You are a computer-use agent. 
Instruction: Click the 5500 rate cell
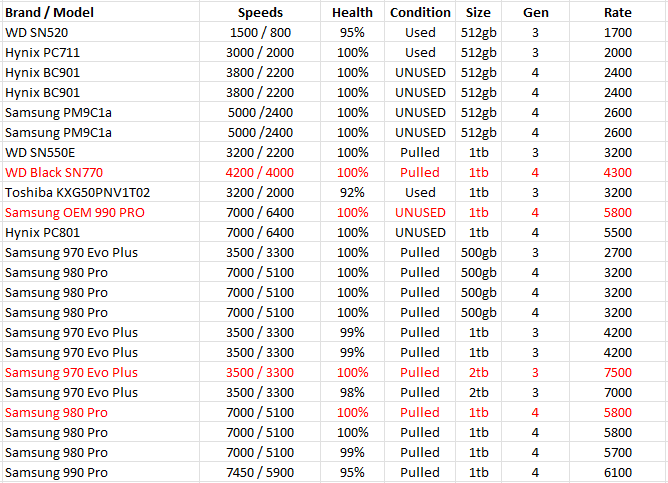pyautogui.click(x=618, y=233)
